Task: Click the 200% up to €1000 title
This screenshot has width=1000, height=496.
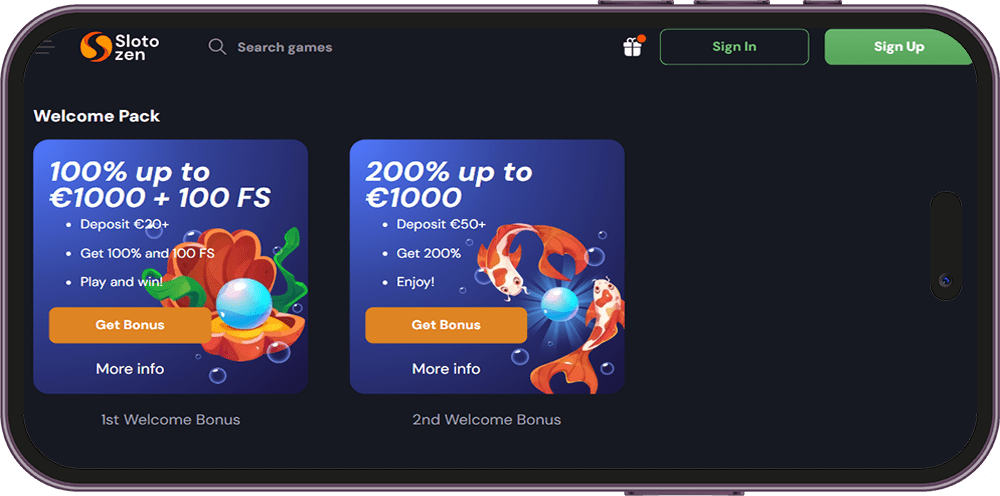Action: pyautogui.click(x=448, y=185)
